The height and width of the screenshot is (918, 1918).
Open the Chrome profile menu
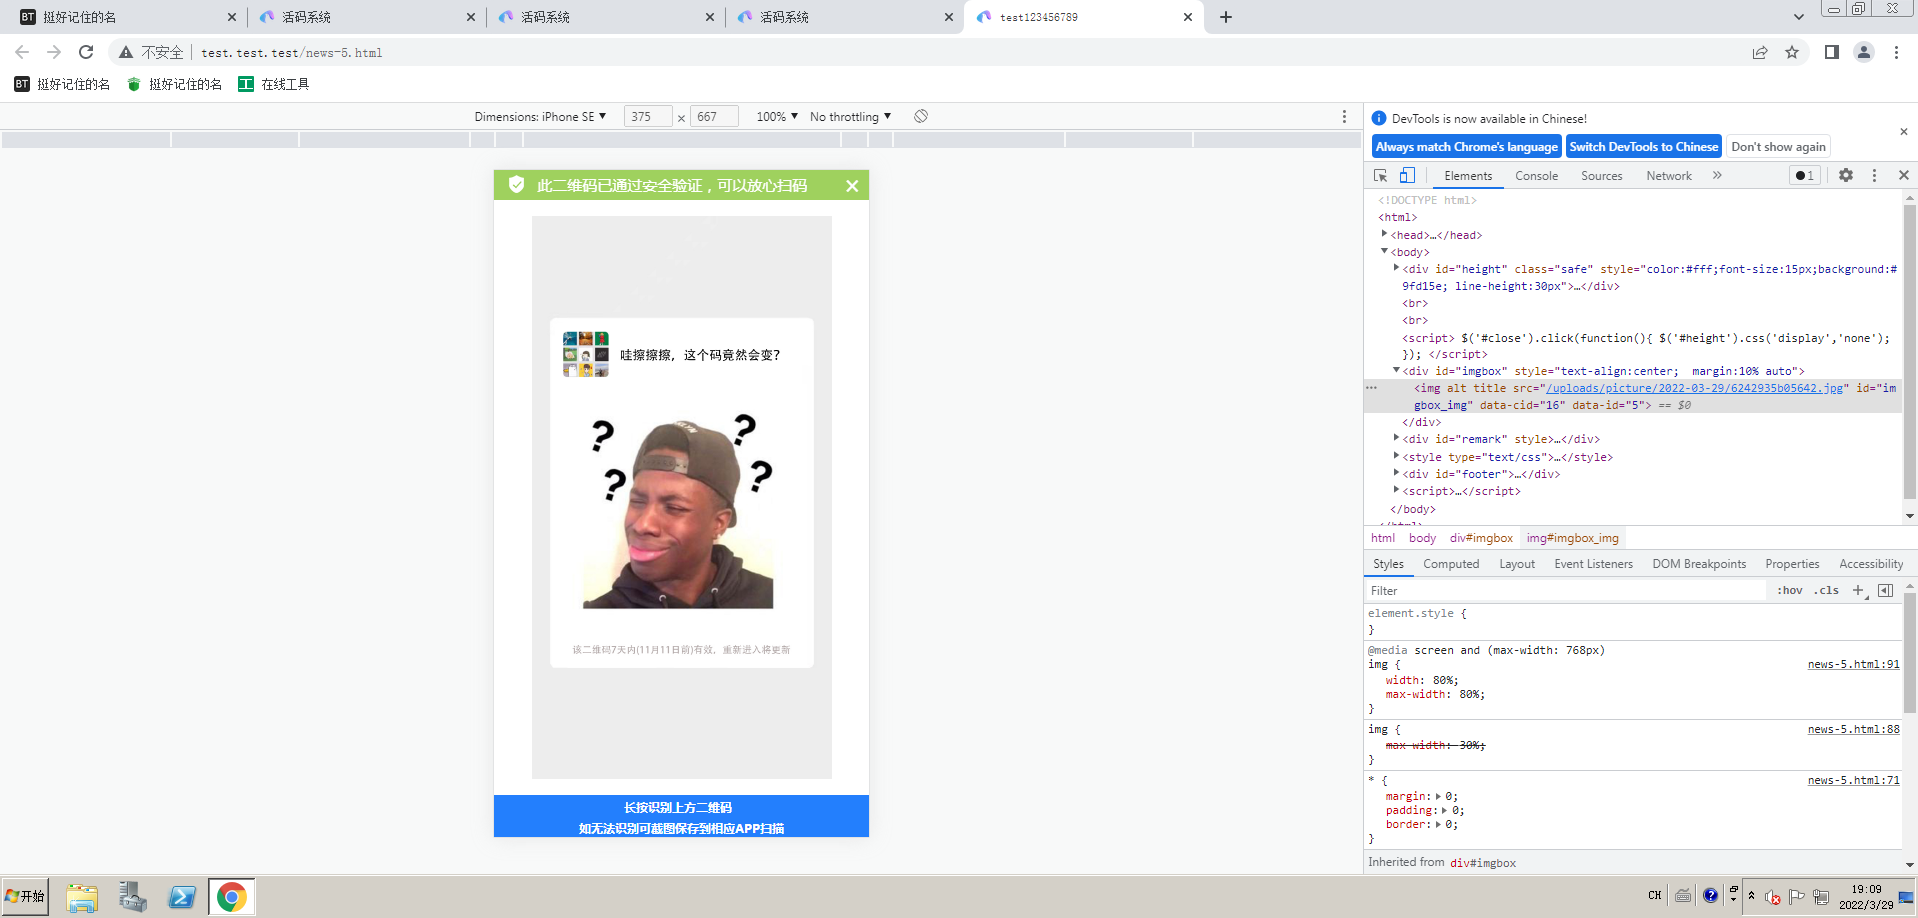(1864, 52)
